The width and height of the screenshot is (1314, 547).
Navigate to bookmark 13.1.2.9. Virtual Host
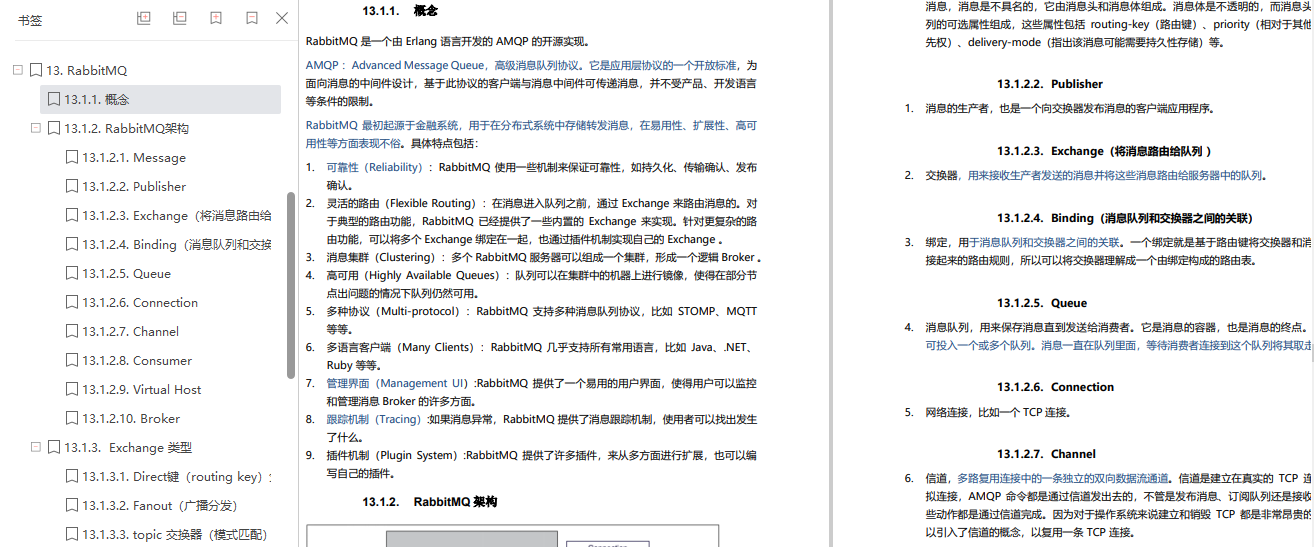pos(142,389)
